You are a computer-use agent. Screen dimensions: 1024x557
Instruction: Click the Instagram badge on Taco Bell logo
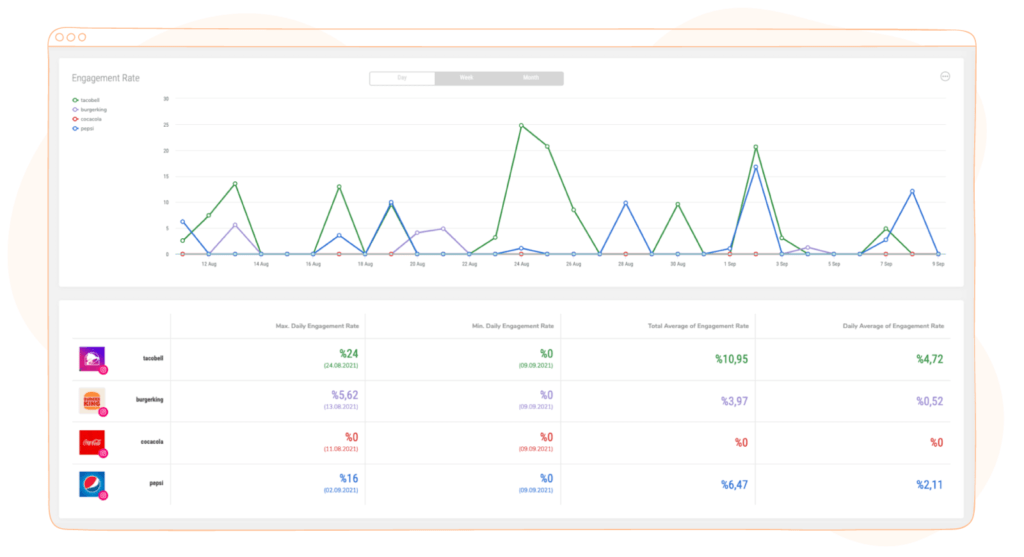coord(103,370)
